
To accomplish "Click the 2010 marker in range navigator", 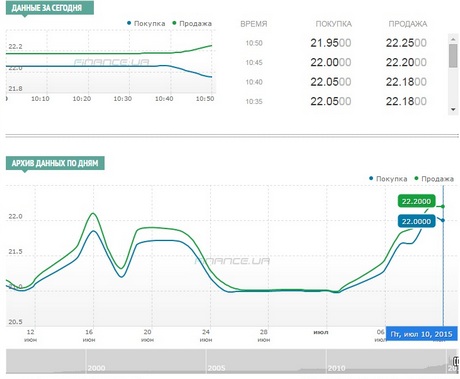I will 336,368.
